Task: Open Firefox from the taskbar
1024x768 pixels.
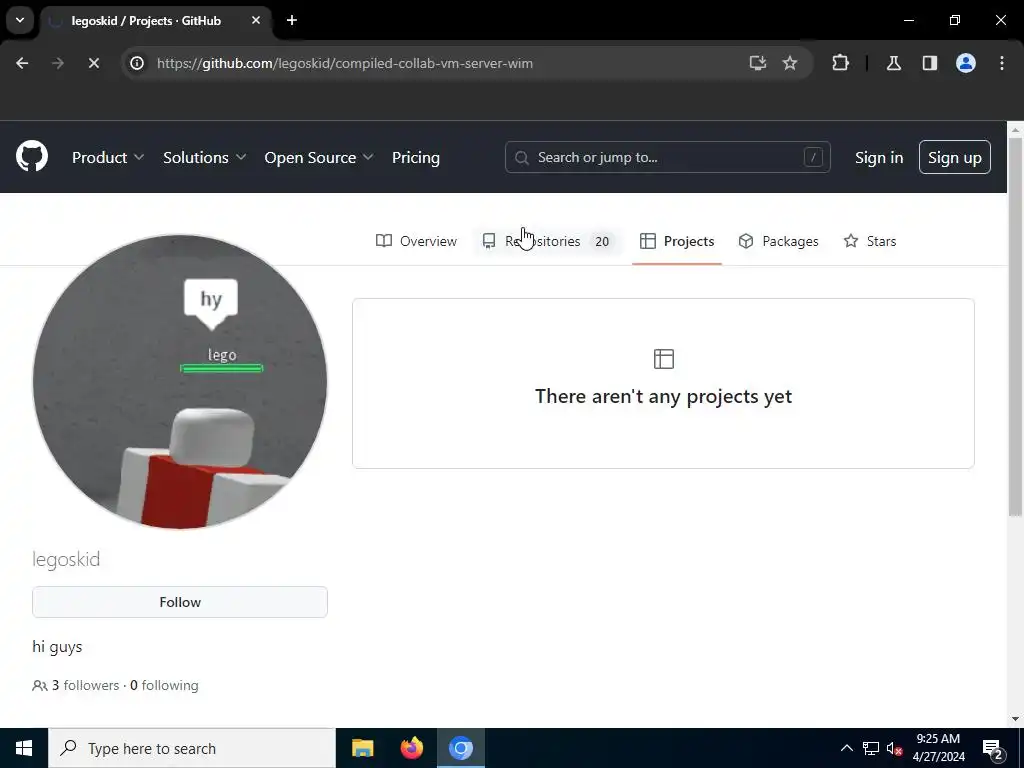Action: (411, 748)
